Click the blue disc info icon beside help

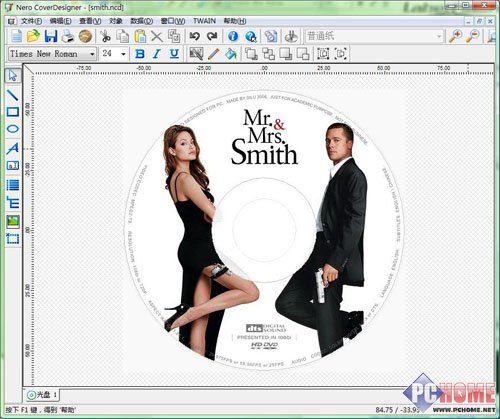pyautogui.click(x=271, y=36)
